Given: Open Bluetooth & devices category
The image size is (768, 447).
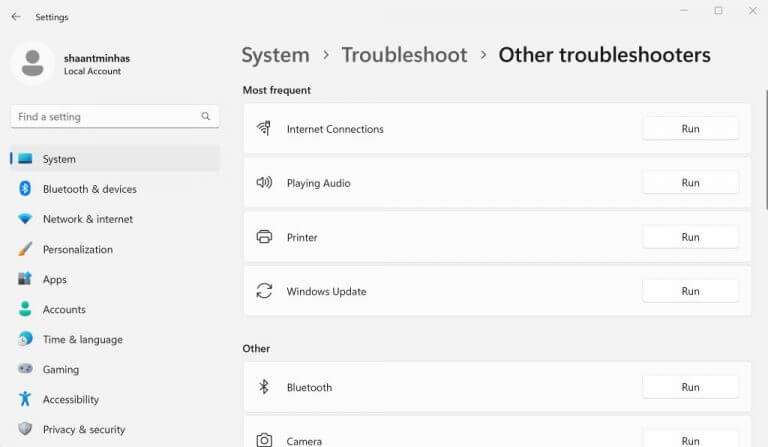Looking at the screenshot, I should (115, 188).
